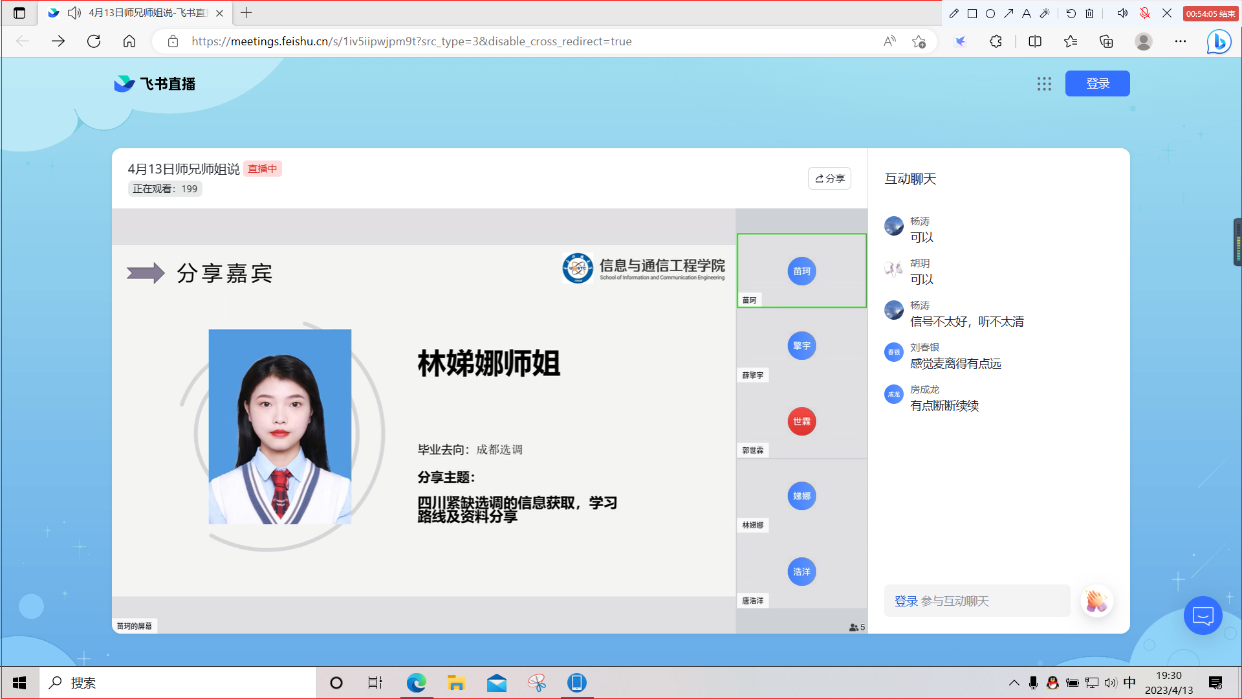Toggle the Chinese input method indicator
Image resolution: width=1242 pixels, height=699 pixels.
click(1129, 682)
